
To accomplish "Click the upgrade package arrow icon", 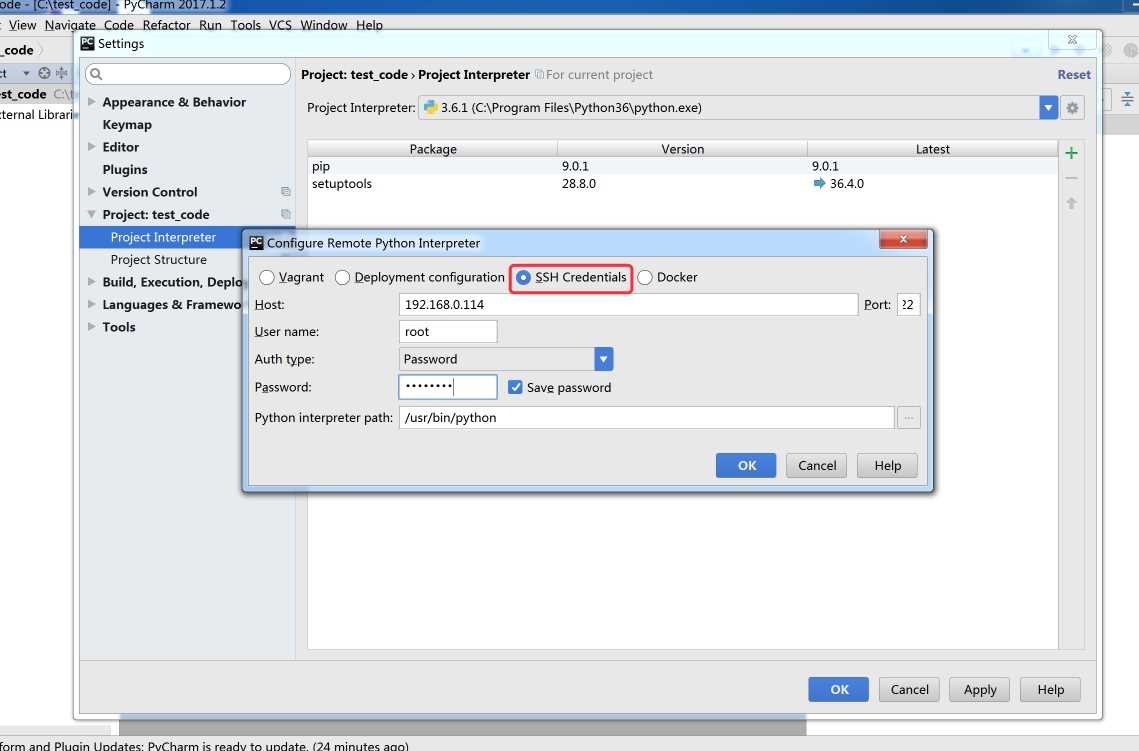I will point(1071,203).
